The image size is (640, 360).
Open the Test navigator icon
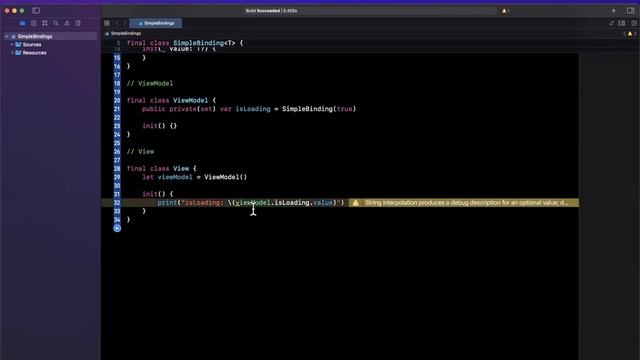click(78, 23)
